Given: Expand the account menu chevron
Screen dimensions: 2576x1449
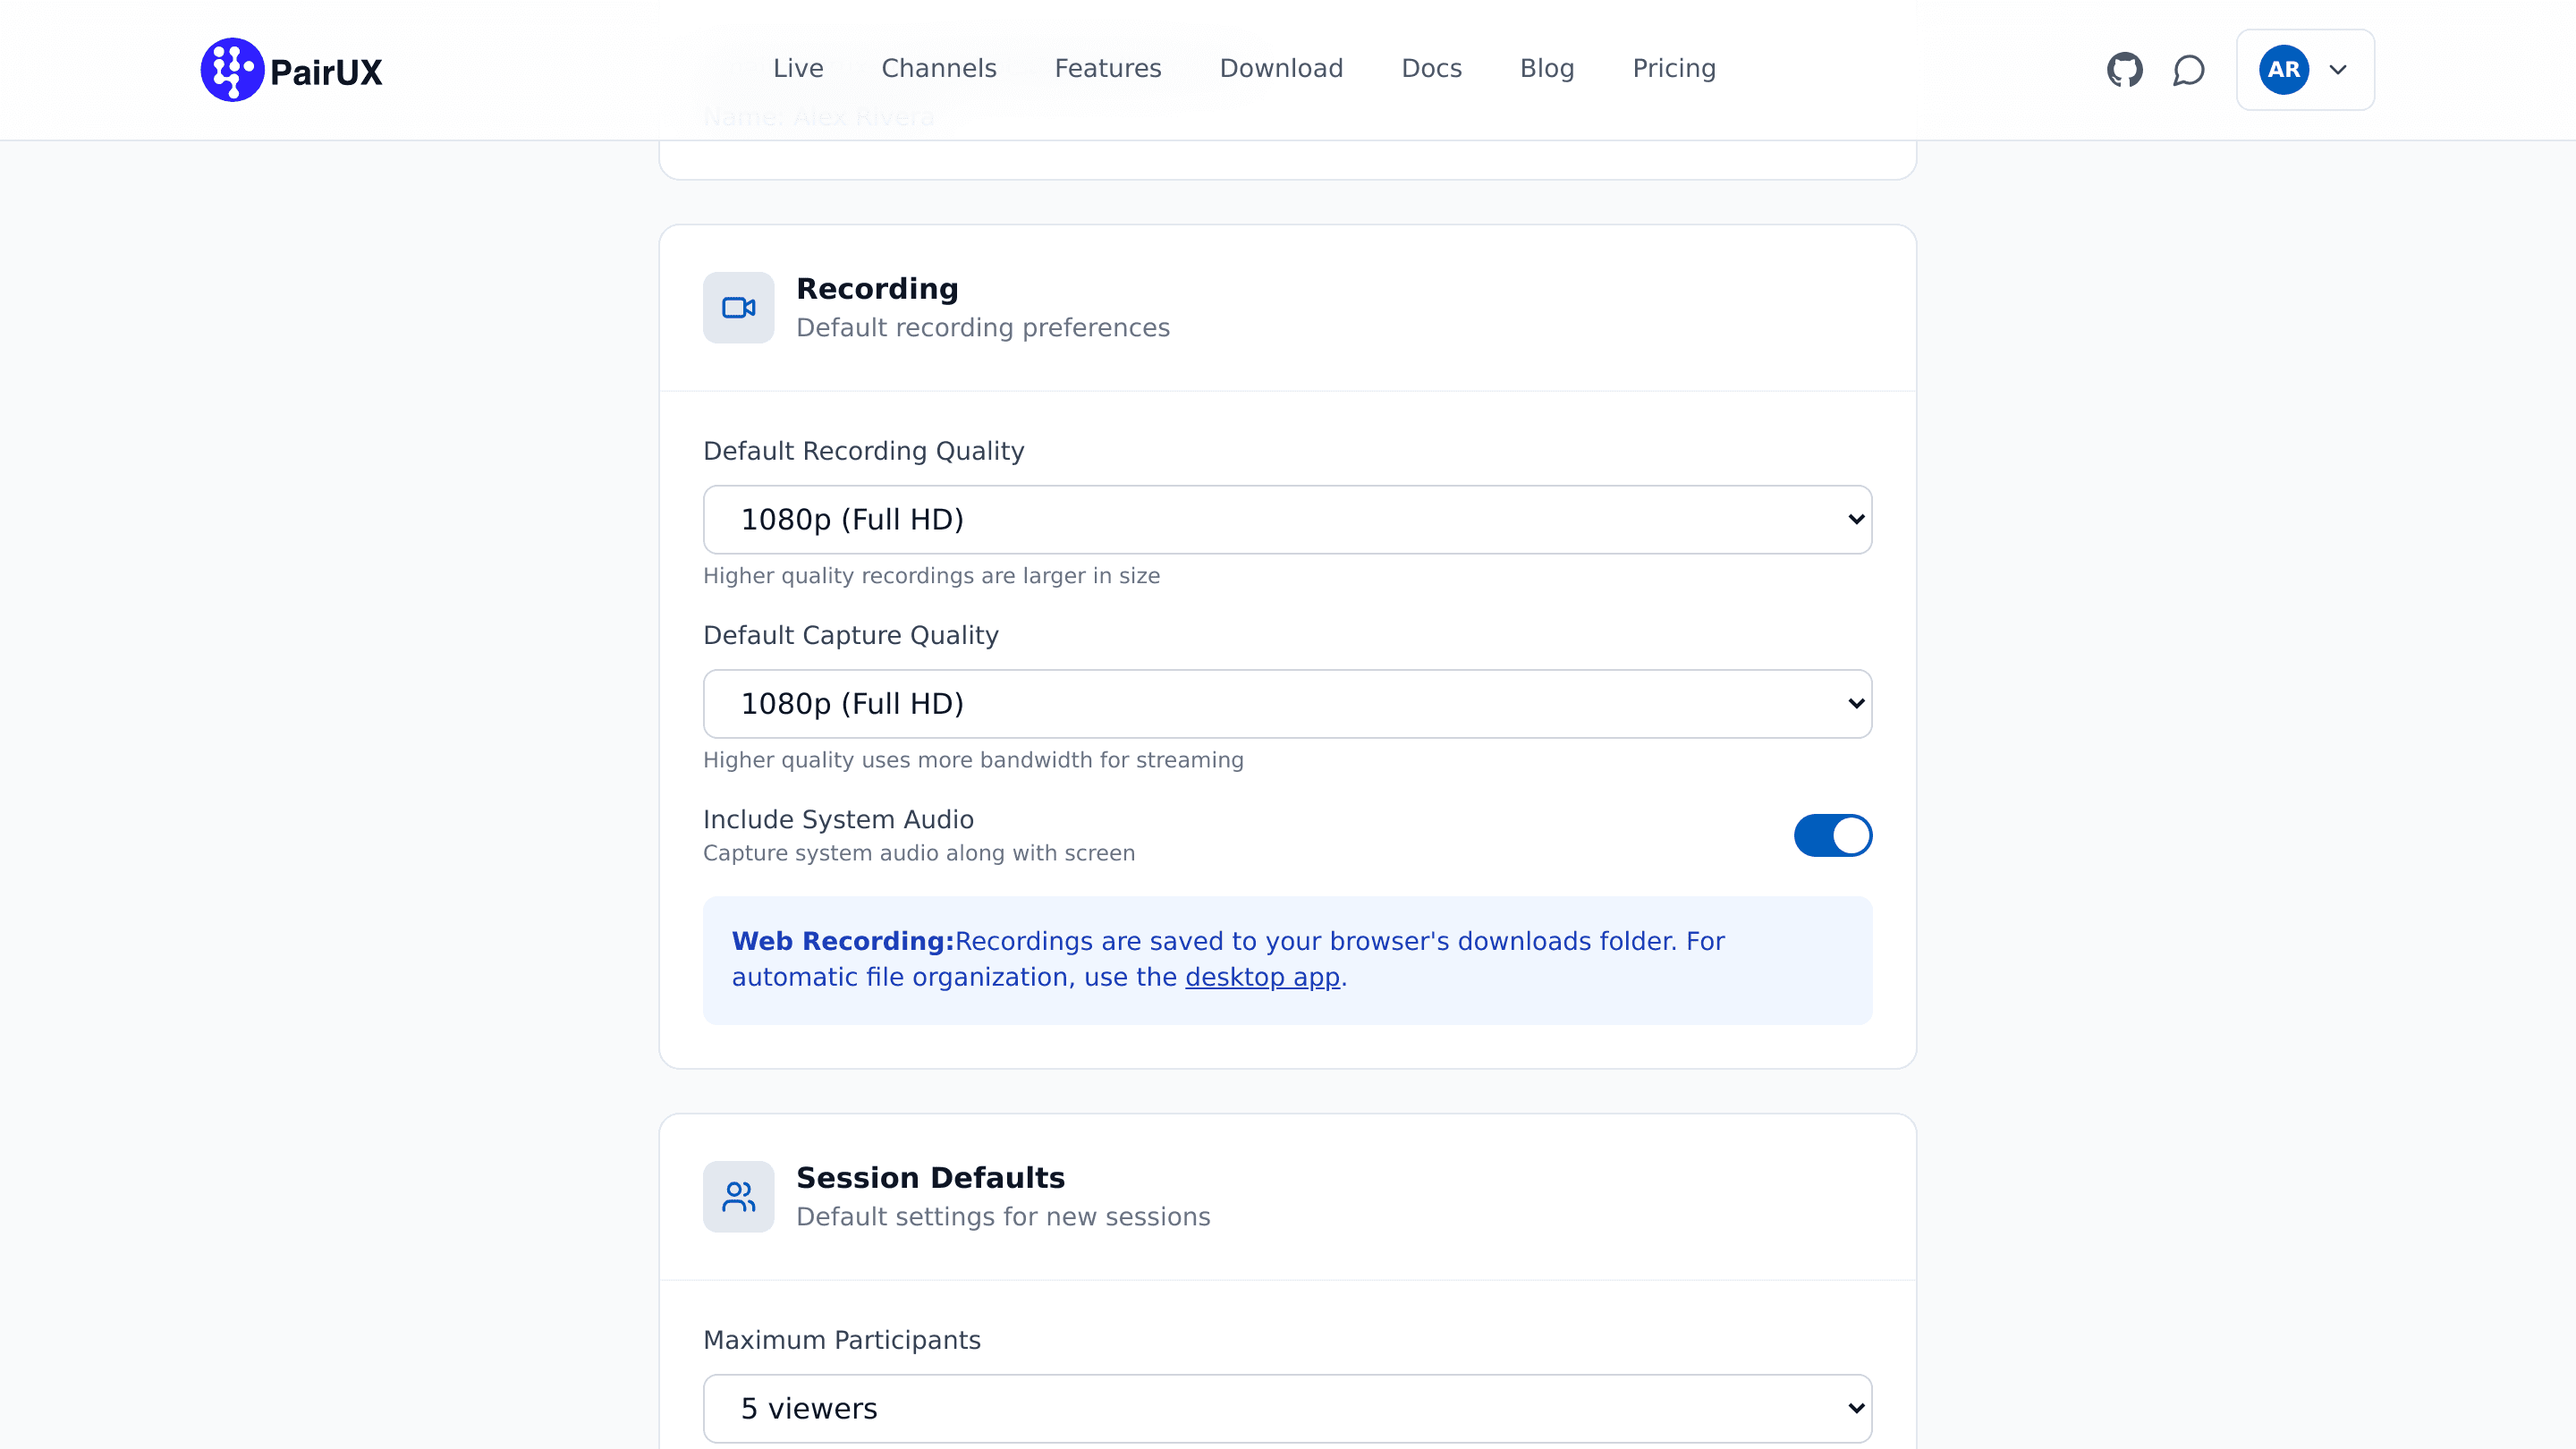Looking at the screenshot, I should click(x=2338, y=70).
